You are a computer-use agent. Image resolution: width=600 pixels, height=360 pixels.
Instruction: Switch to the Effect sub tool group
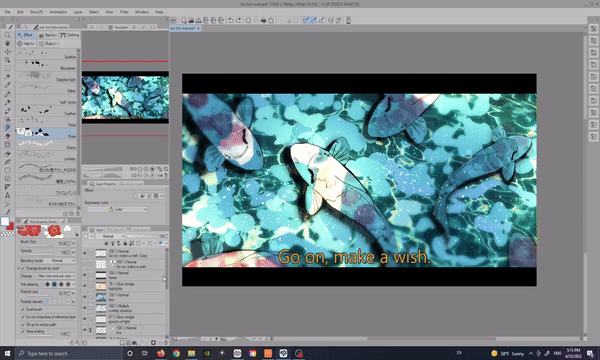pyautogui.click(x=26, y=35)
